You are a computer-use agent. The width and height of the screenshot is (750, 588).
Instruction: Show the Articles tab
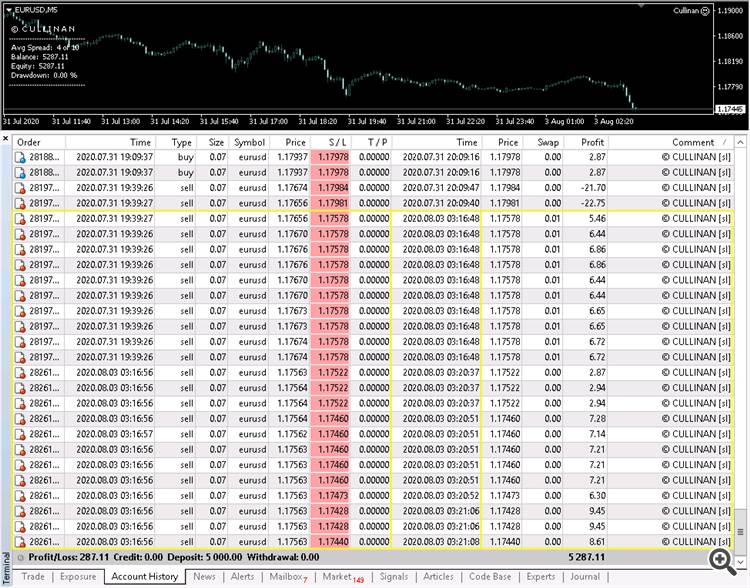coord(438,577)
